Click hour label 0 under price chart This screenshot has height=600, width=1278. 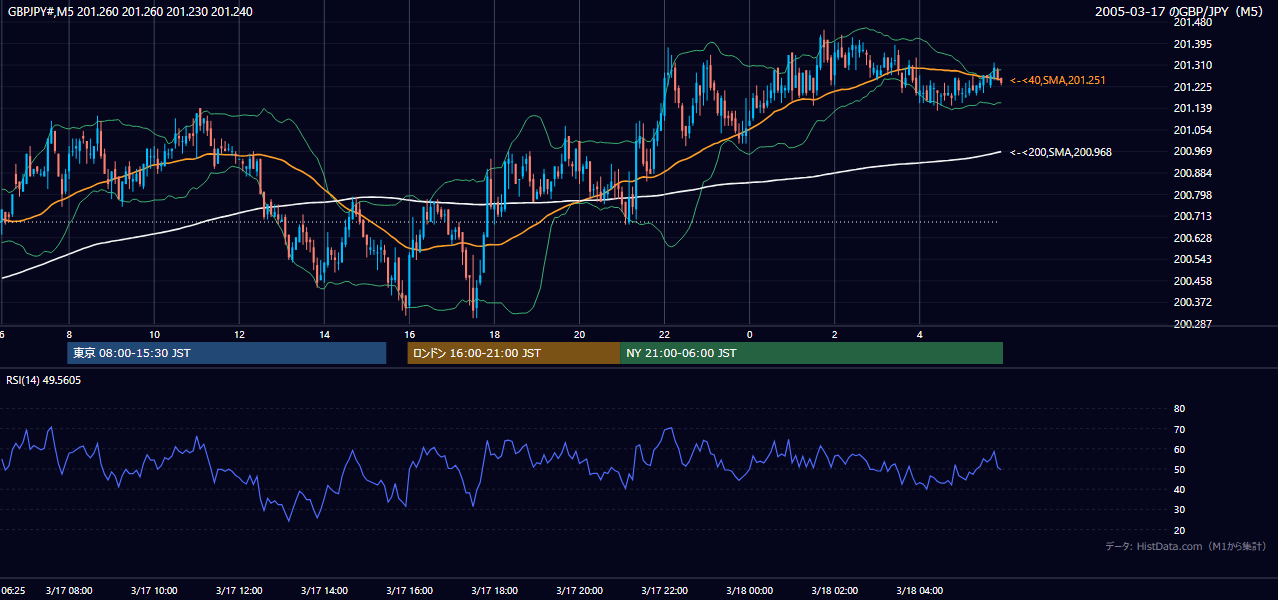pos(749,334)
